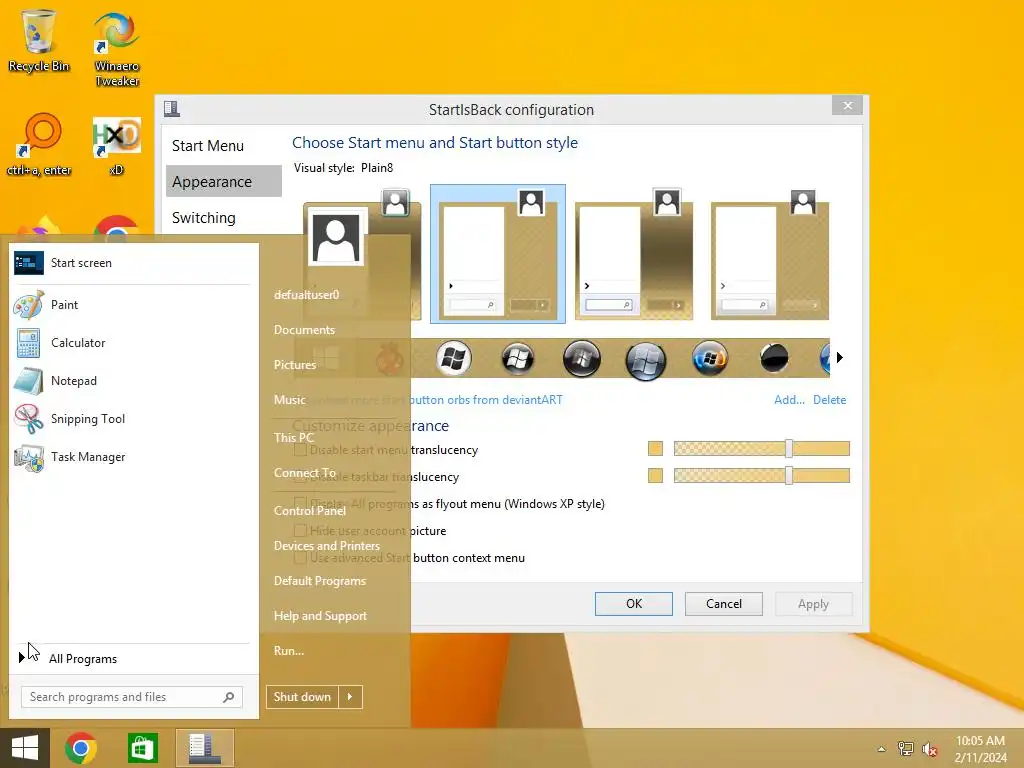
Task: Open Recycle Bin desktop icon
Action: point(39,40)
